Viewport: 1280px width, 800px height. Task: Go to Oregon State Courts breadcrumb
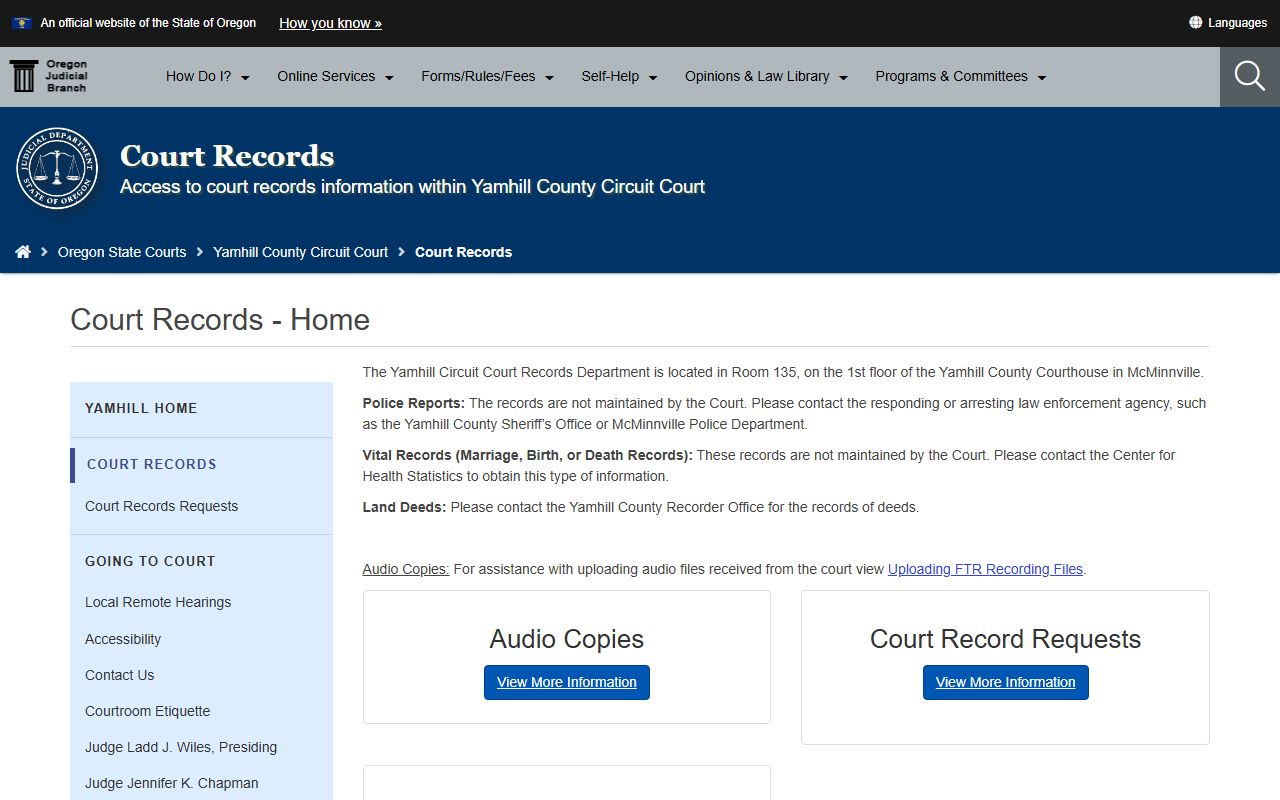click(x=122, y=252)
